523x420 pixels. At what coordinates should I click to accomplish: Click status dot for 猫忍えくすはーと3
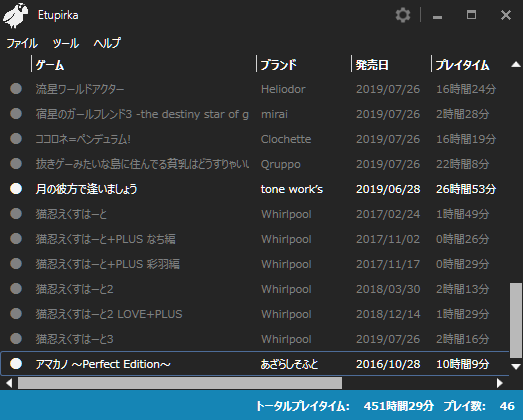(16, 339)
